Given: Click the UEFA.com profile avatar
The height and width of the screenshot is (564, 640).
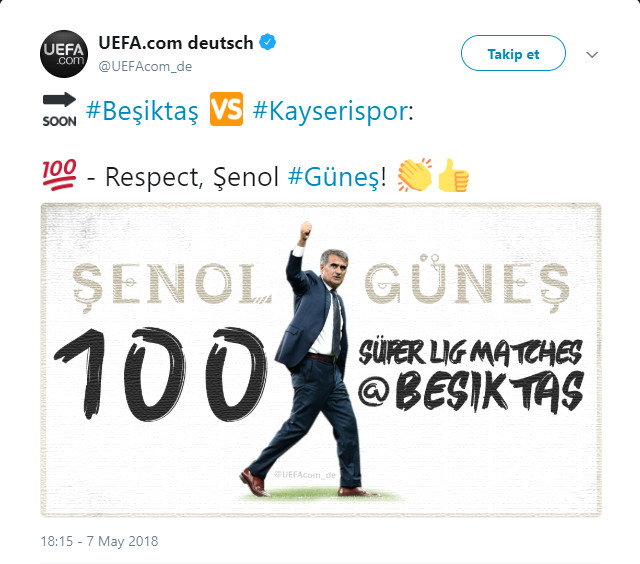Looking at the screenshot, I should (64, 54).
